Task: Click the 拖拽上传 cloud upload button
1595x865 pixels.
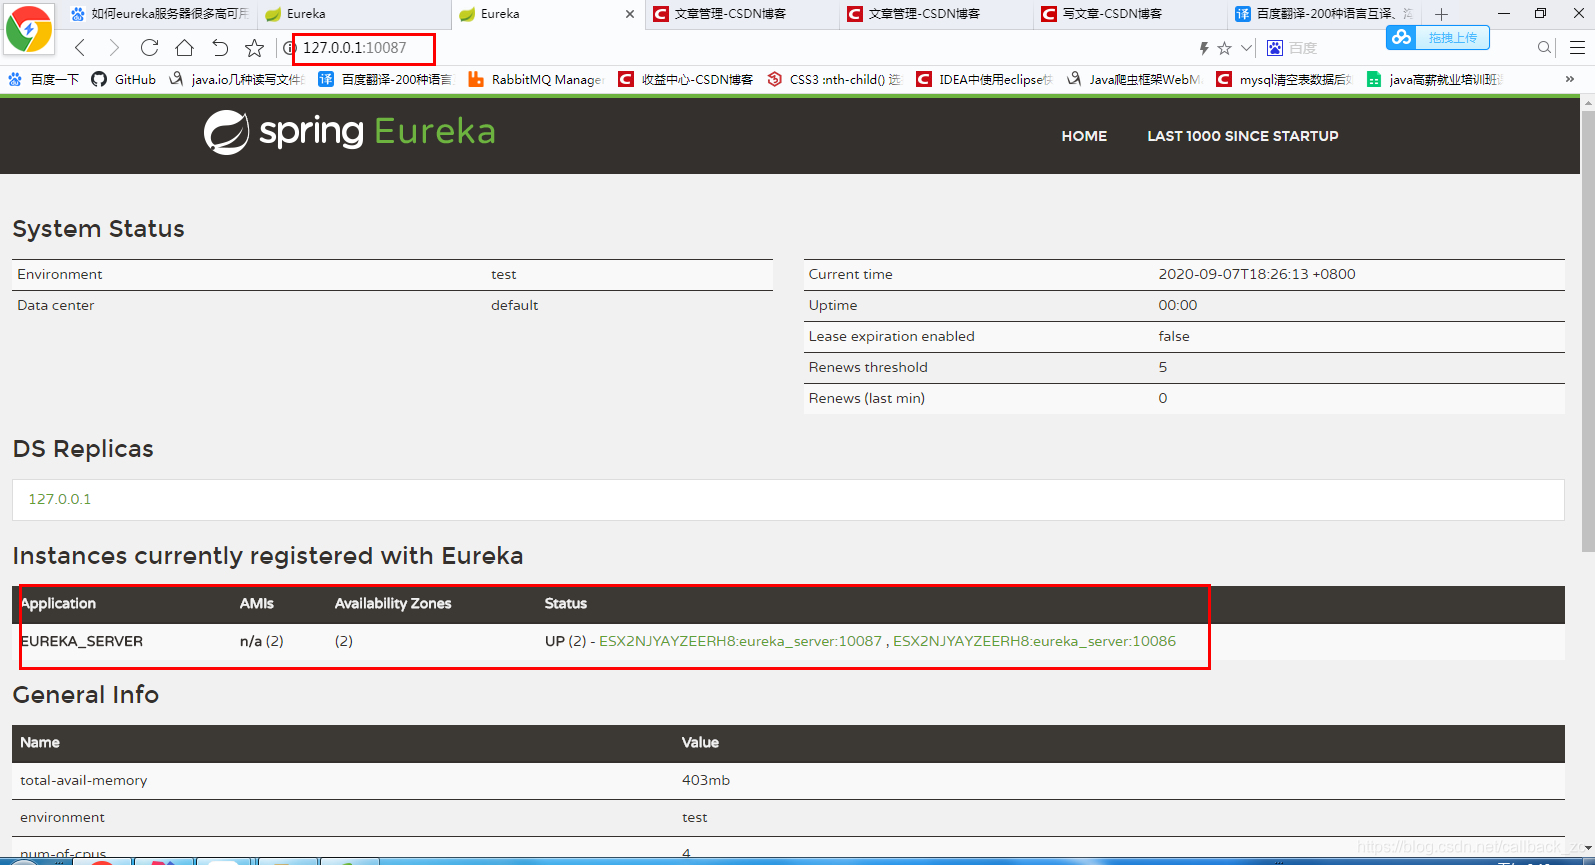Action: [x=1438, y=38]
